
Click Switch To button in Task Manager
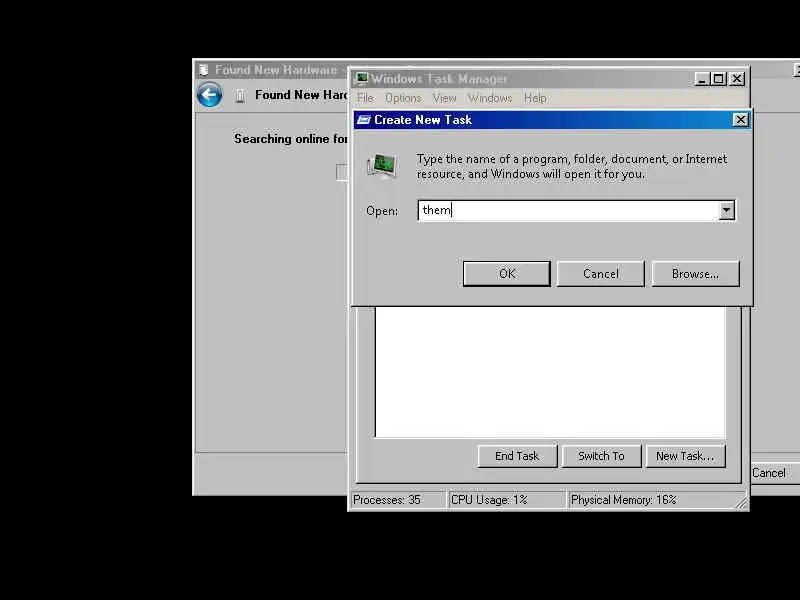click(x=601, y=456)
